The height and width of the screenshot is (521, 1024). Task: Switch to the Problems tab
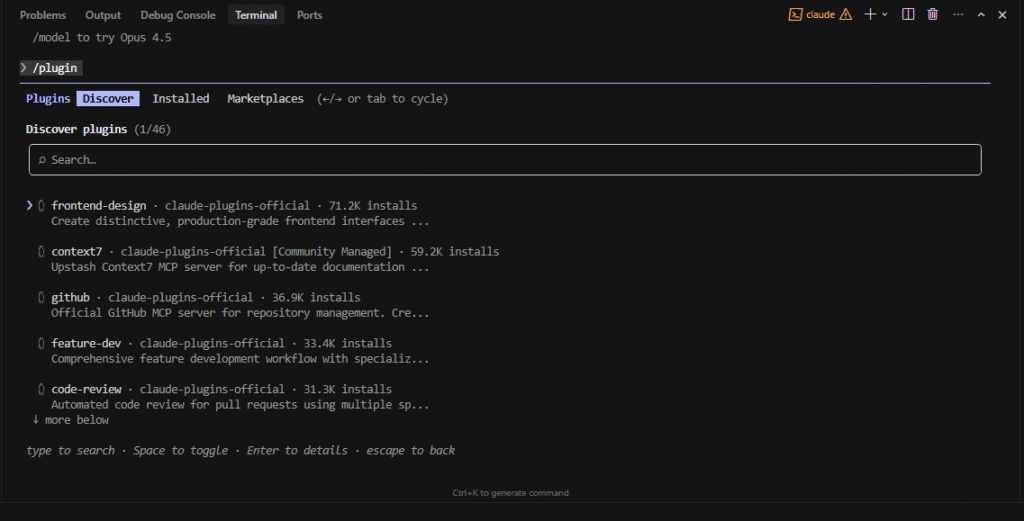point(43,15)
